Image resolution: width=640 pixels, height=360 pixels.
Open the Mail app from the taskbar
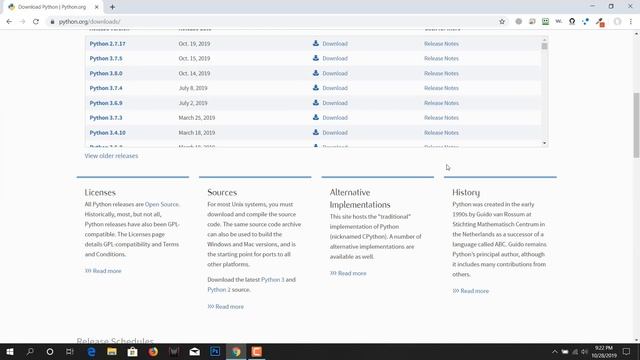195,351
